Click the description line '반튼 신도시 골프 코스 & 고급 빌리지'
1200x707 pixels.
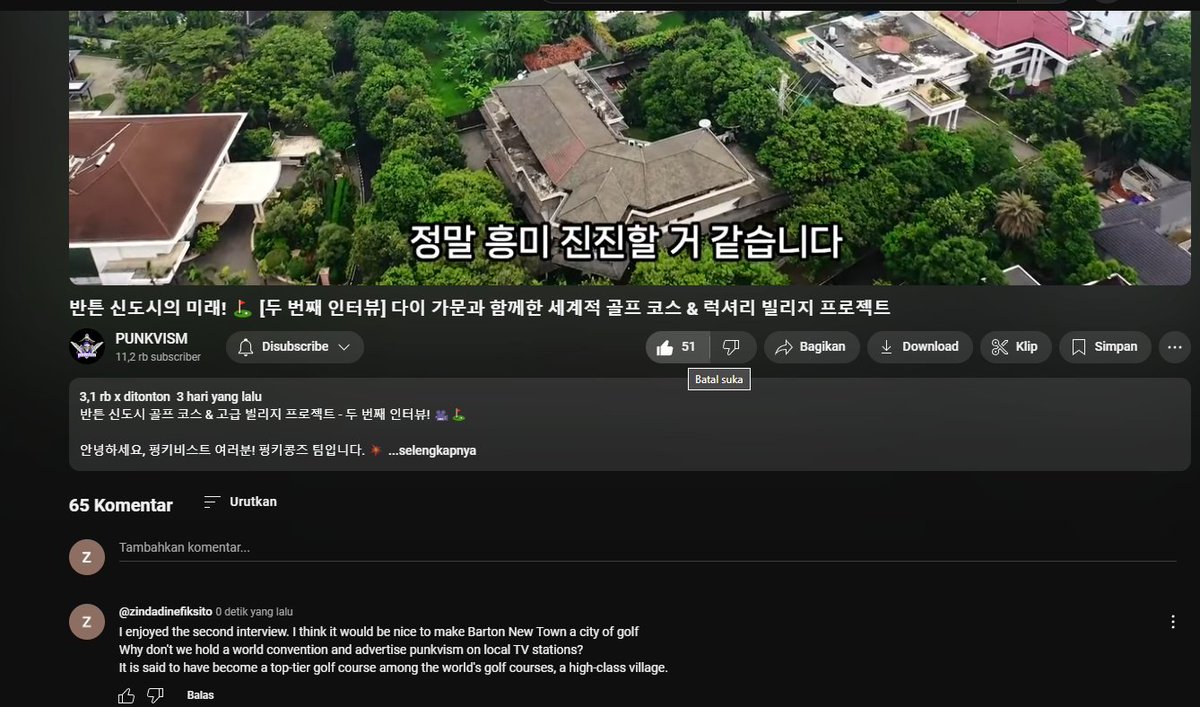pos(273,414)
